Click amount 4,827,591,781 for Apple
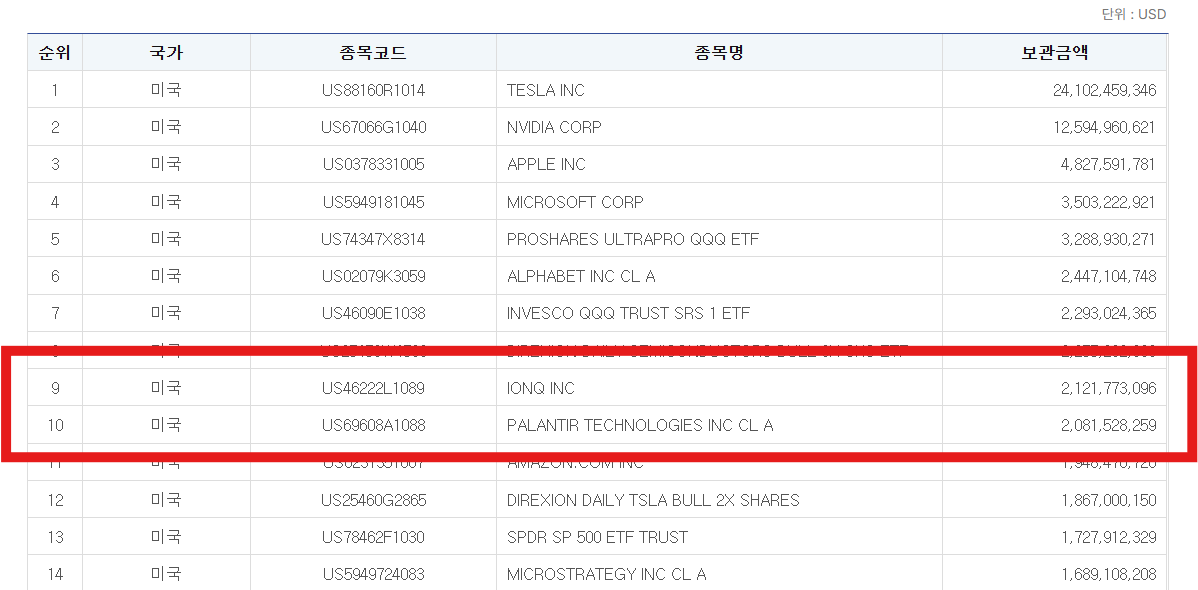The width and height of the screenshot is (1198, 590). (x=1108, y=164)
